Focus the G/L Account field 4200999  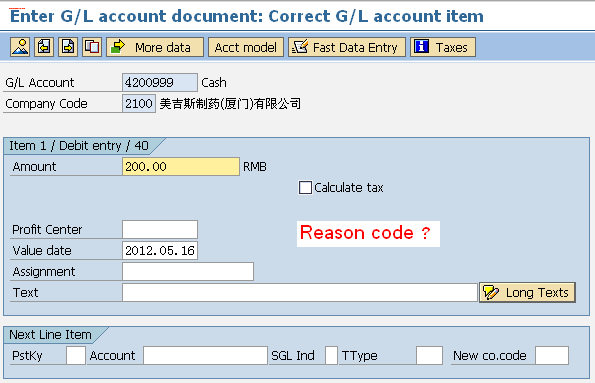tap(160, 82)
